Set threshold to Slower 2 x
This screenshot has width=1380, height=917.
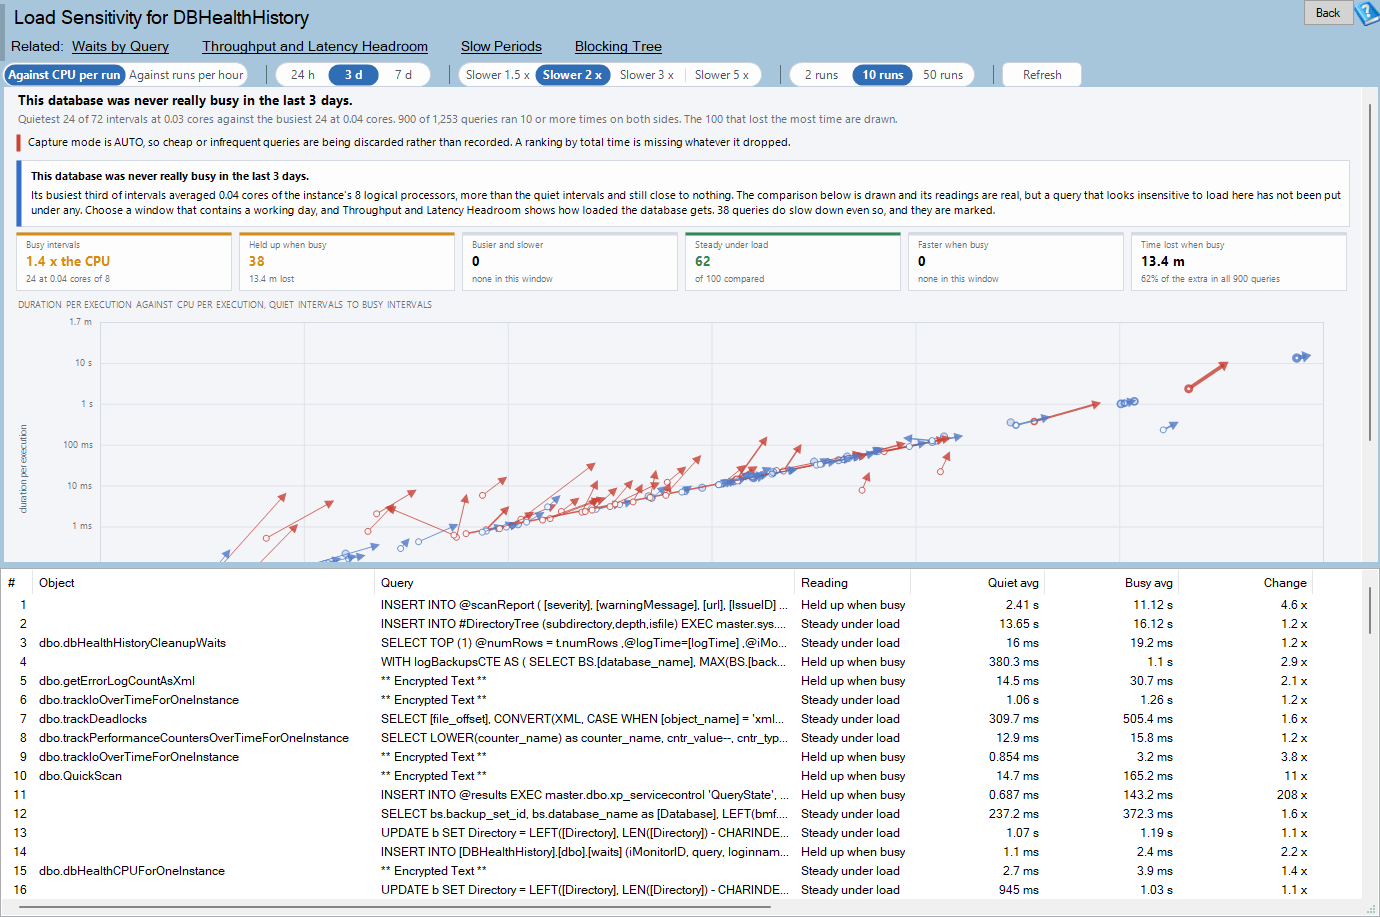(x=572, y=75)
